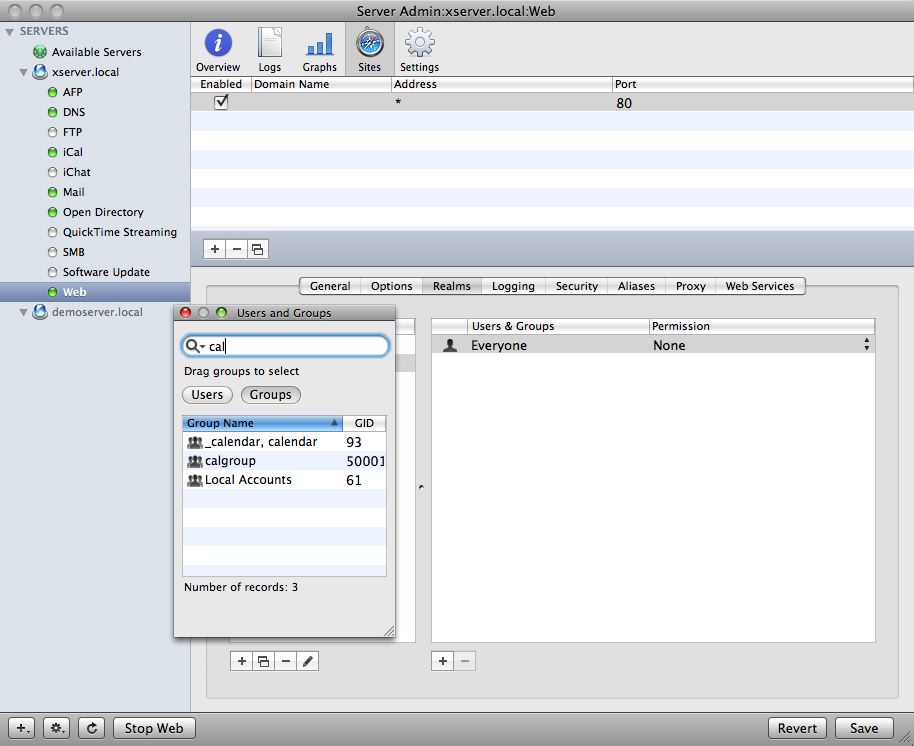Click the GID column header

[x=364, y=423]
